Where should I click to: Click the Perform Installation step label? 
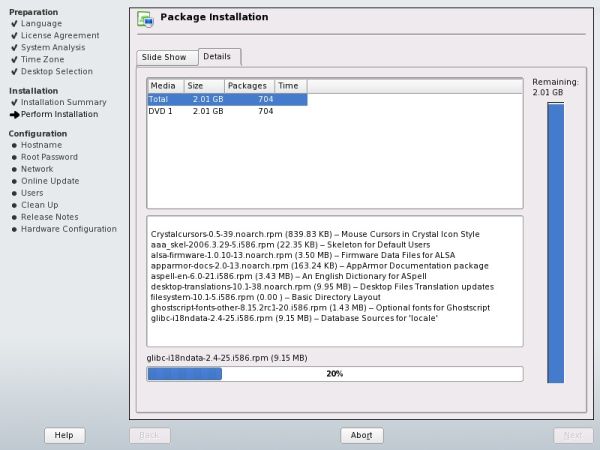[60, 114]
